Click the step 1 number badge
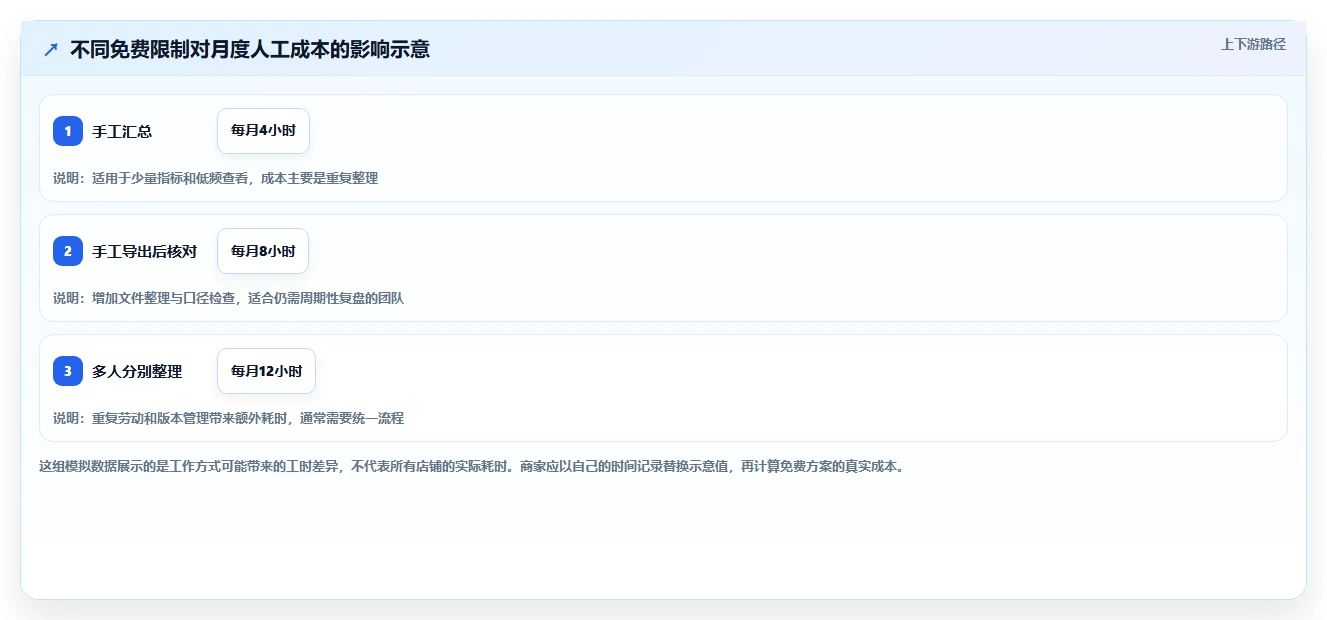Viewport: 1327px width, 620px height. [68, 131]
